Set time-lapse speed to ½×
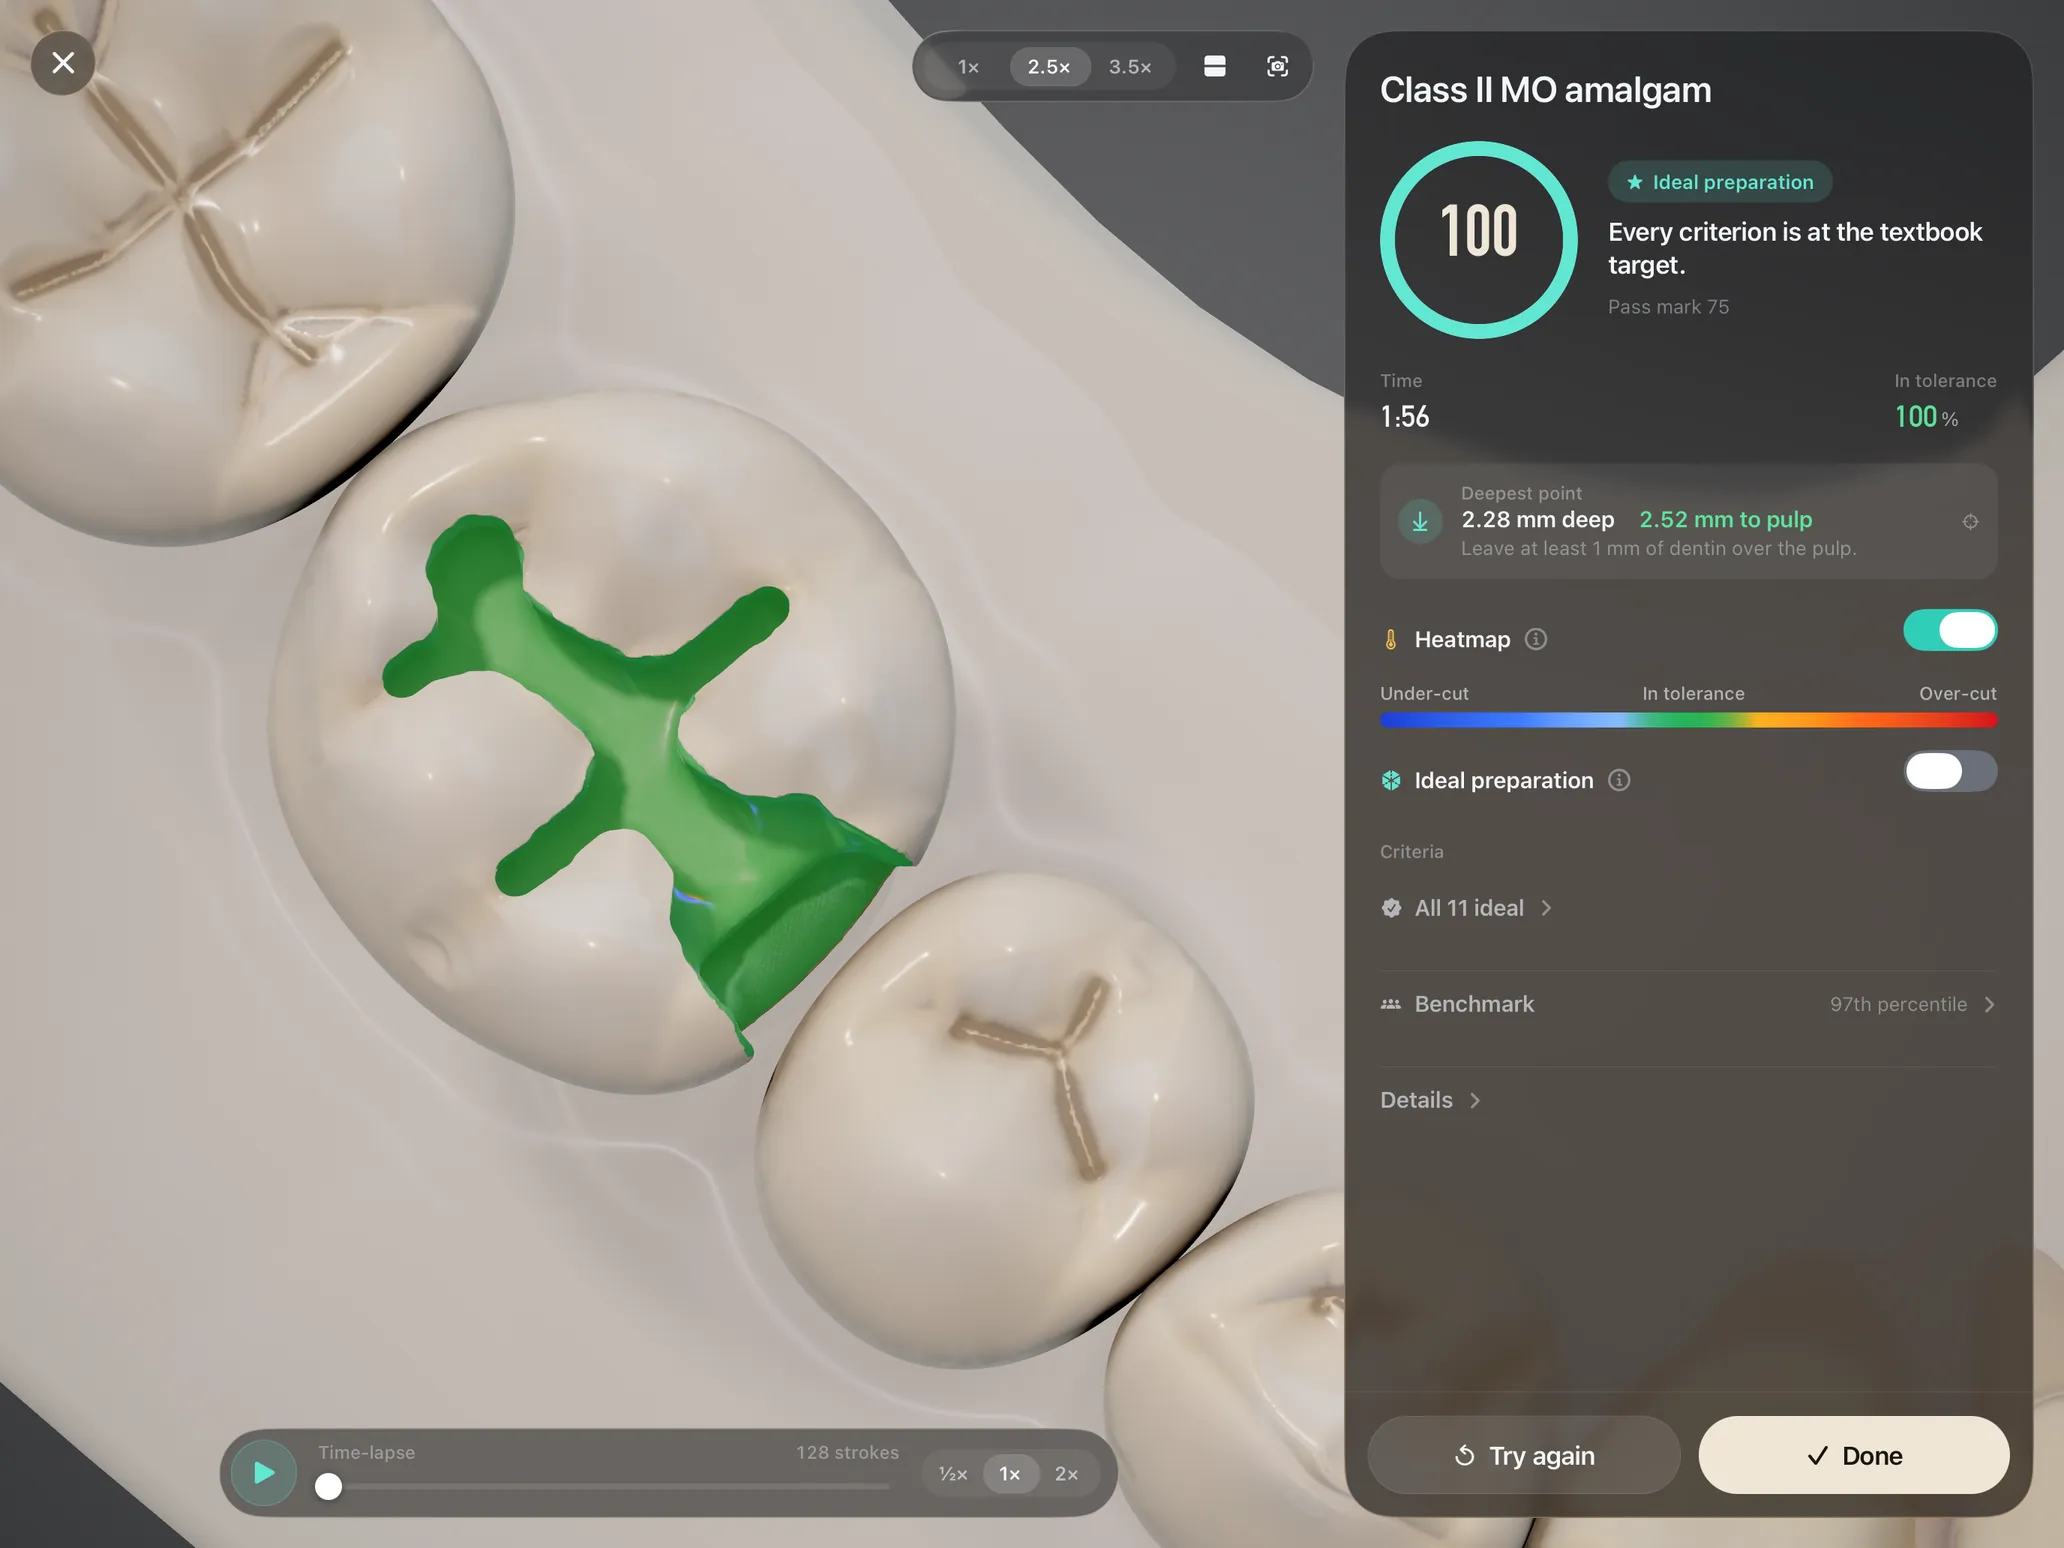Image resolution: width=2064 pixels, height=1548 pixels. (953, 1474)
